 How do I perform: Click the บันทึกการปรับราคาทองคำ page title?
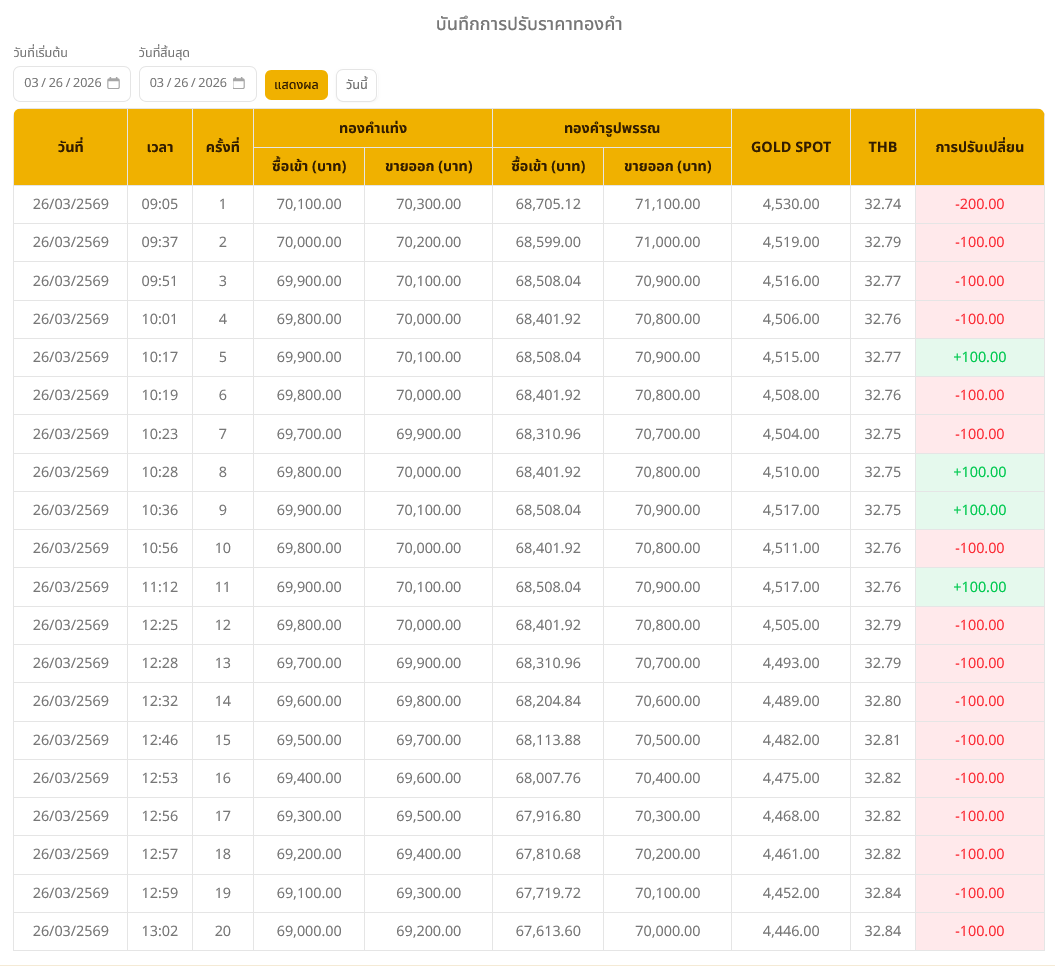point(528,24)
